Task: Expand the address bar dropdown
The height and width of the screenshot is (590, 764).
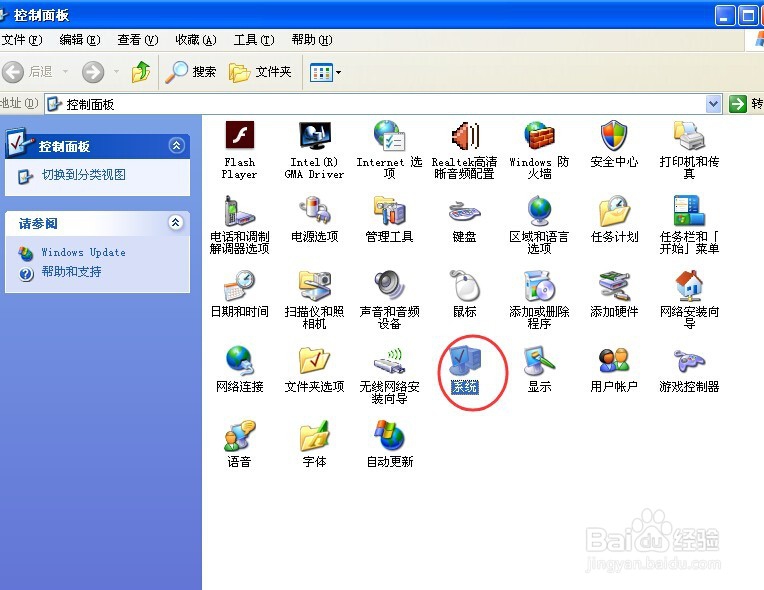Action: 714,104
